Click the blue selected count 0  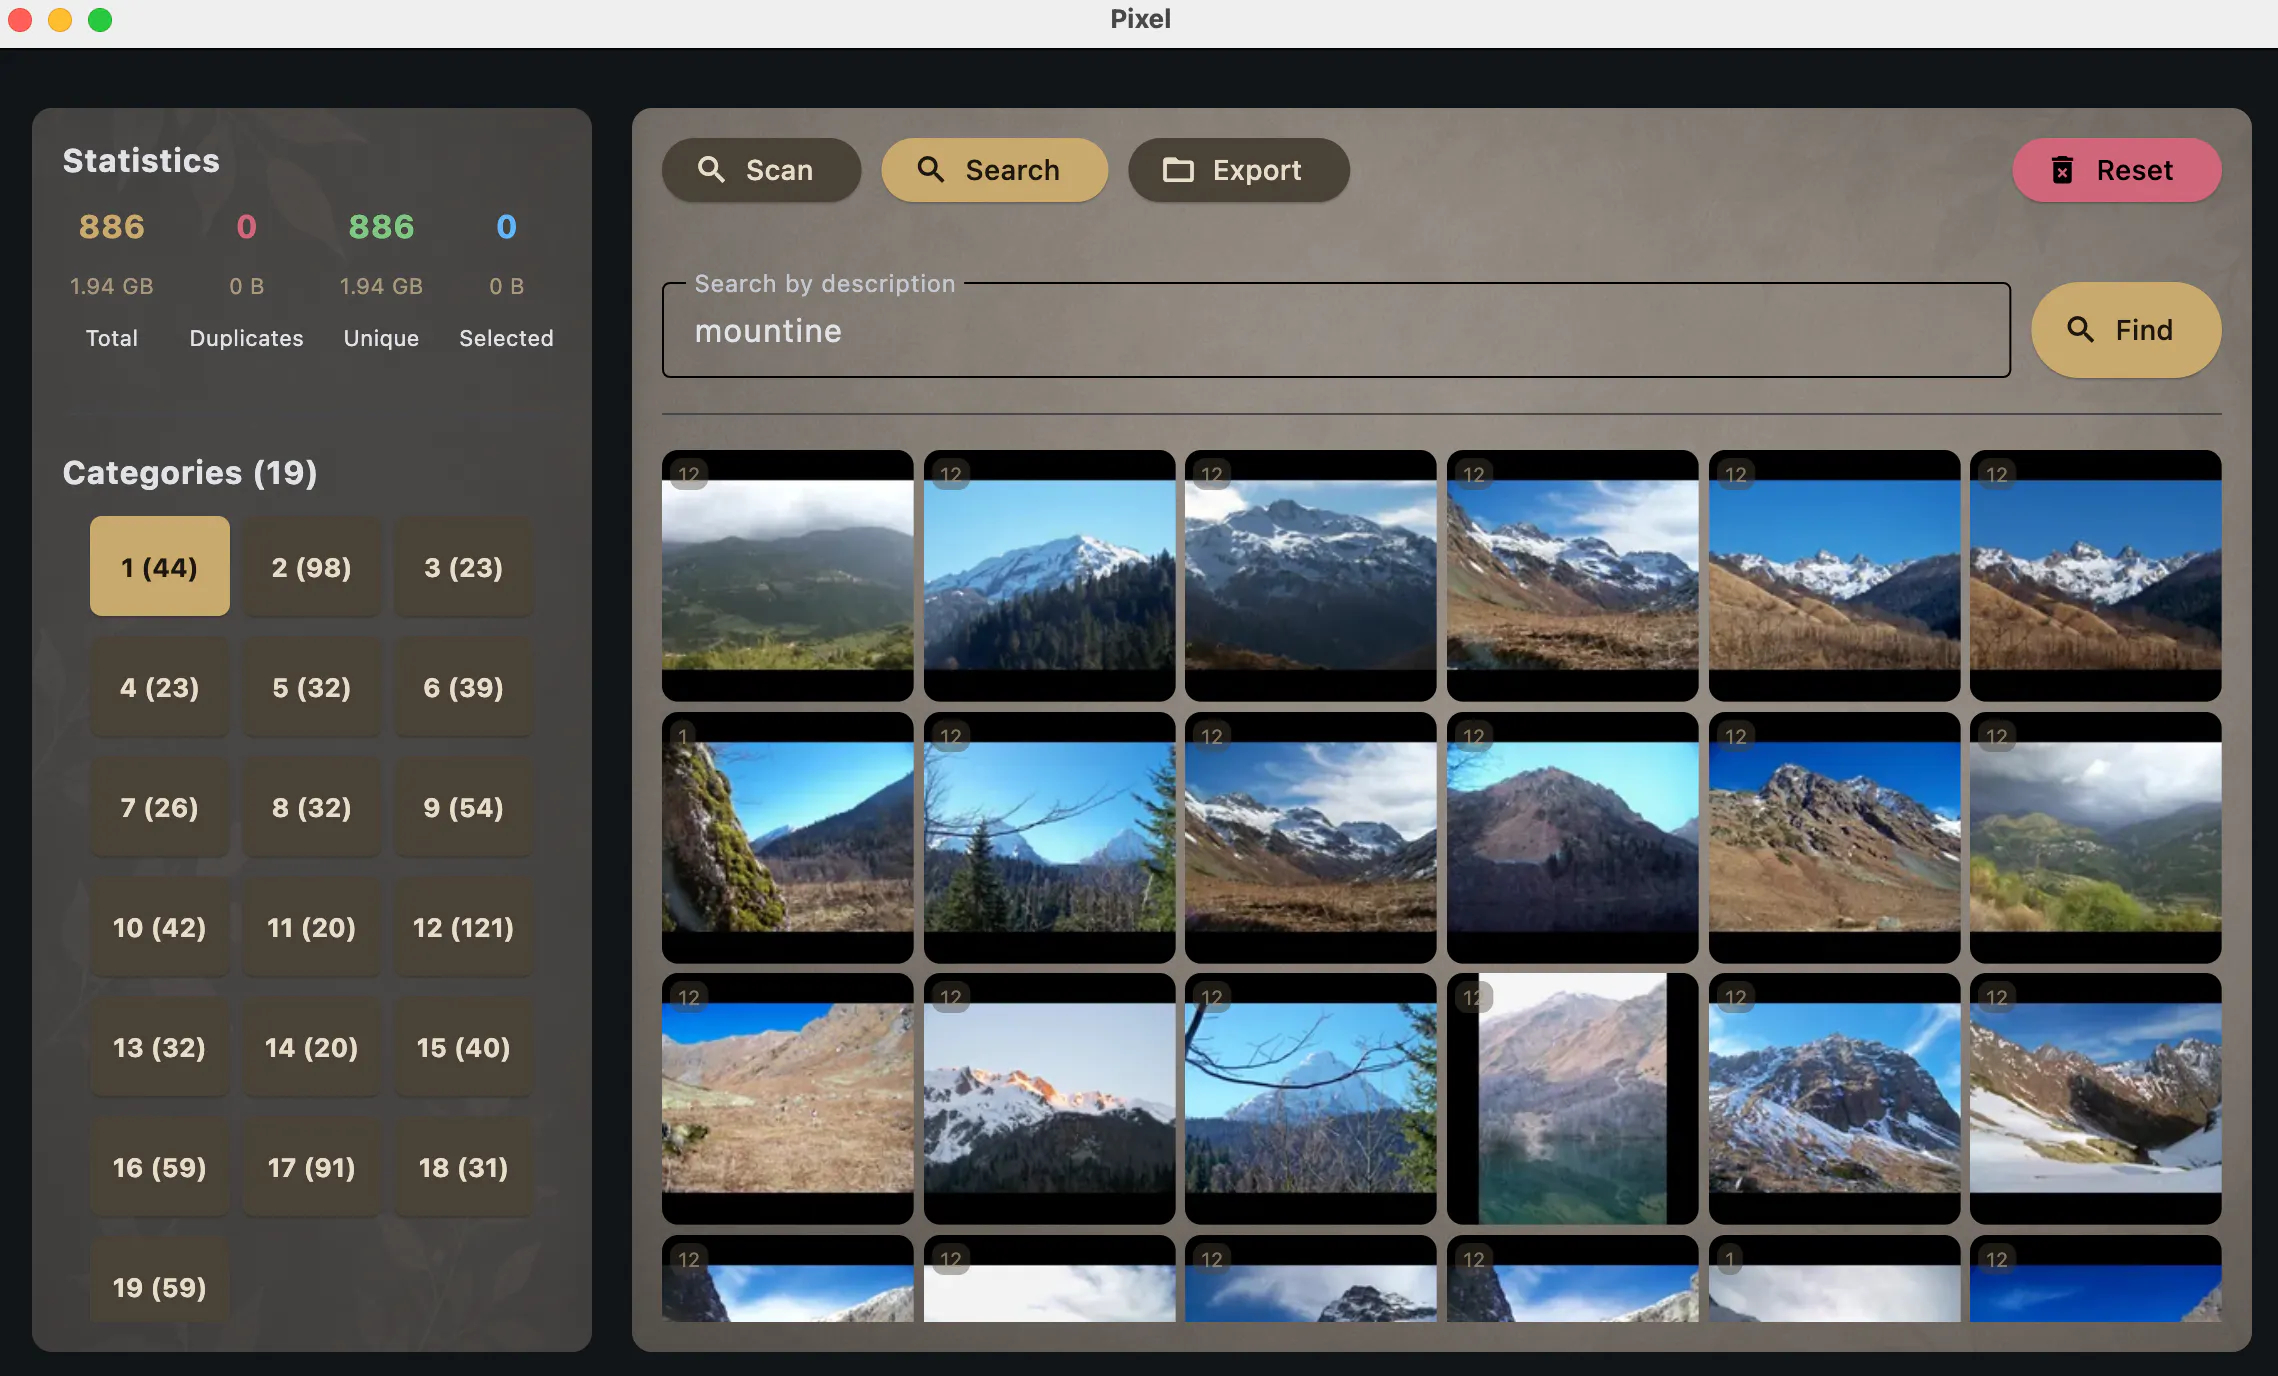(506, 227)
